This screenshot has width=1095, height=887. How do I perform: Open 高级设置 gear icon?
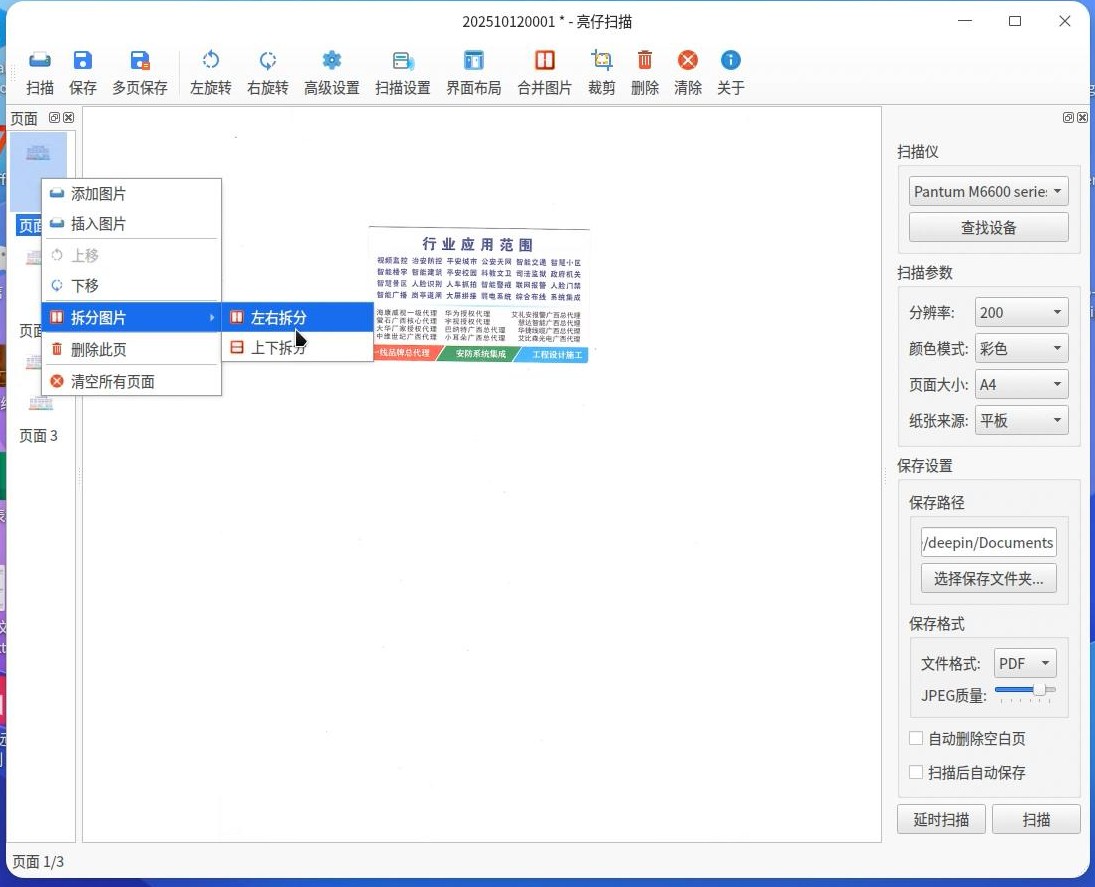(x=332, y=61)
